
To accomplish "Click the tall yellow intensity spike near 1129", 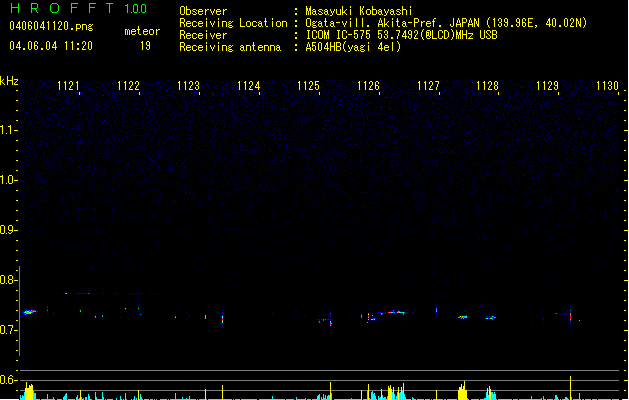I will pyautogui.click(x=570, y=388).
